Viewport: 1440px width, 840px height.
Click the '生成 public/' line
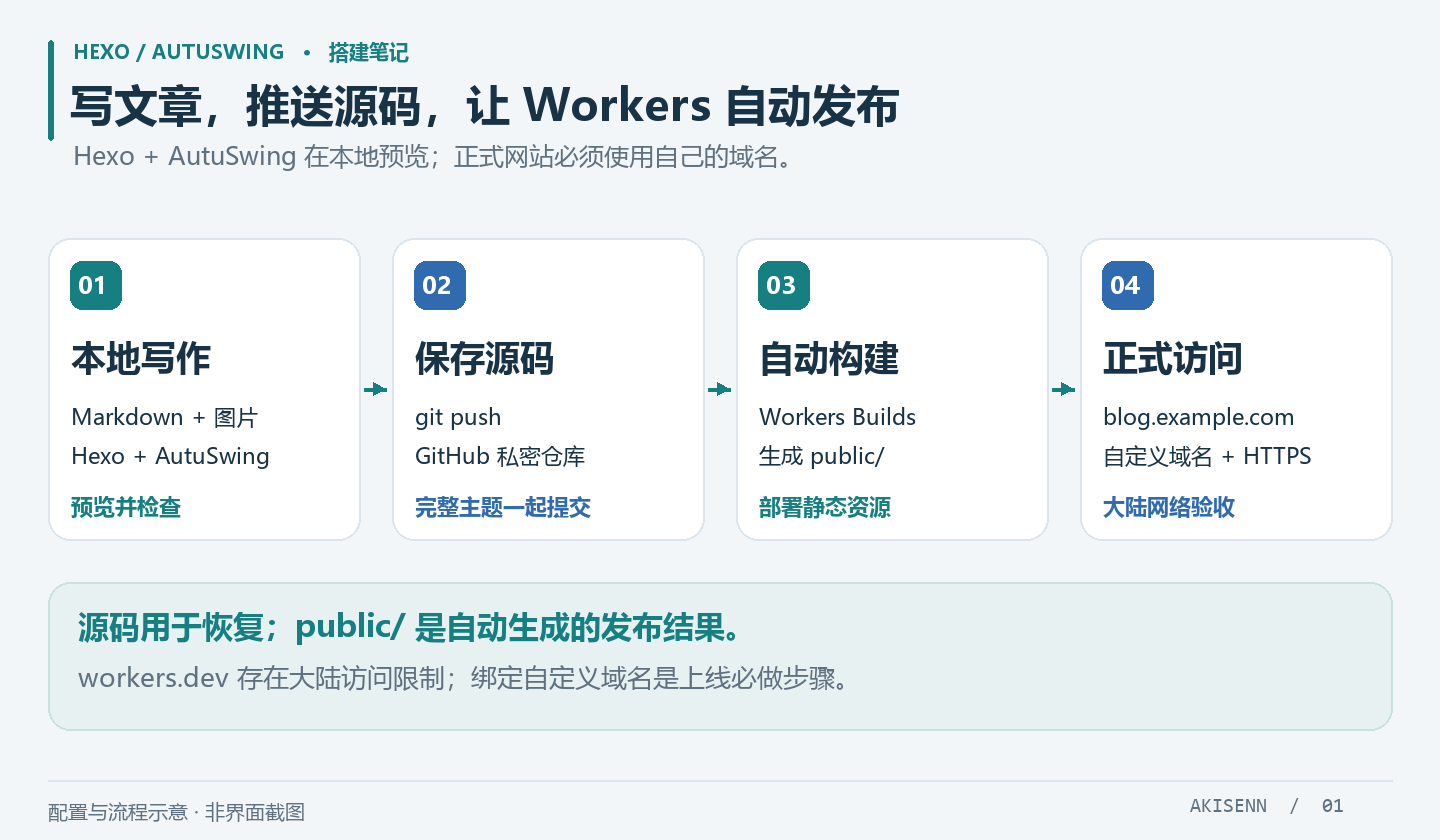pyautogui.click(x=822, y=456)
